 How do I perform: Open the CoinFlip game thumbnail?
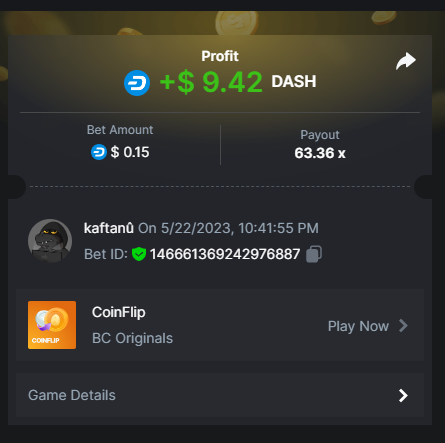point(52,325)
